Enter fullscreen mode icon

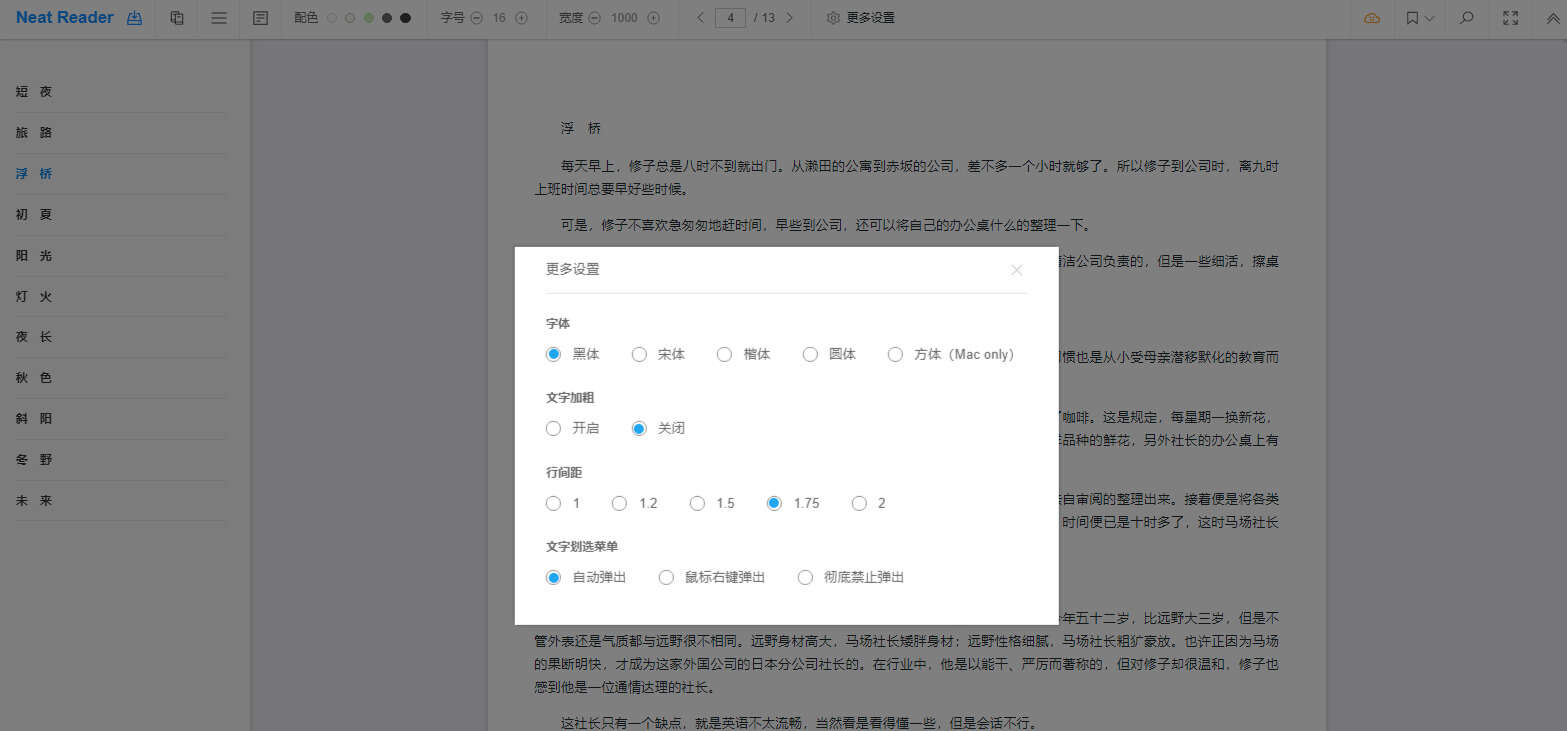point(1511,18)
